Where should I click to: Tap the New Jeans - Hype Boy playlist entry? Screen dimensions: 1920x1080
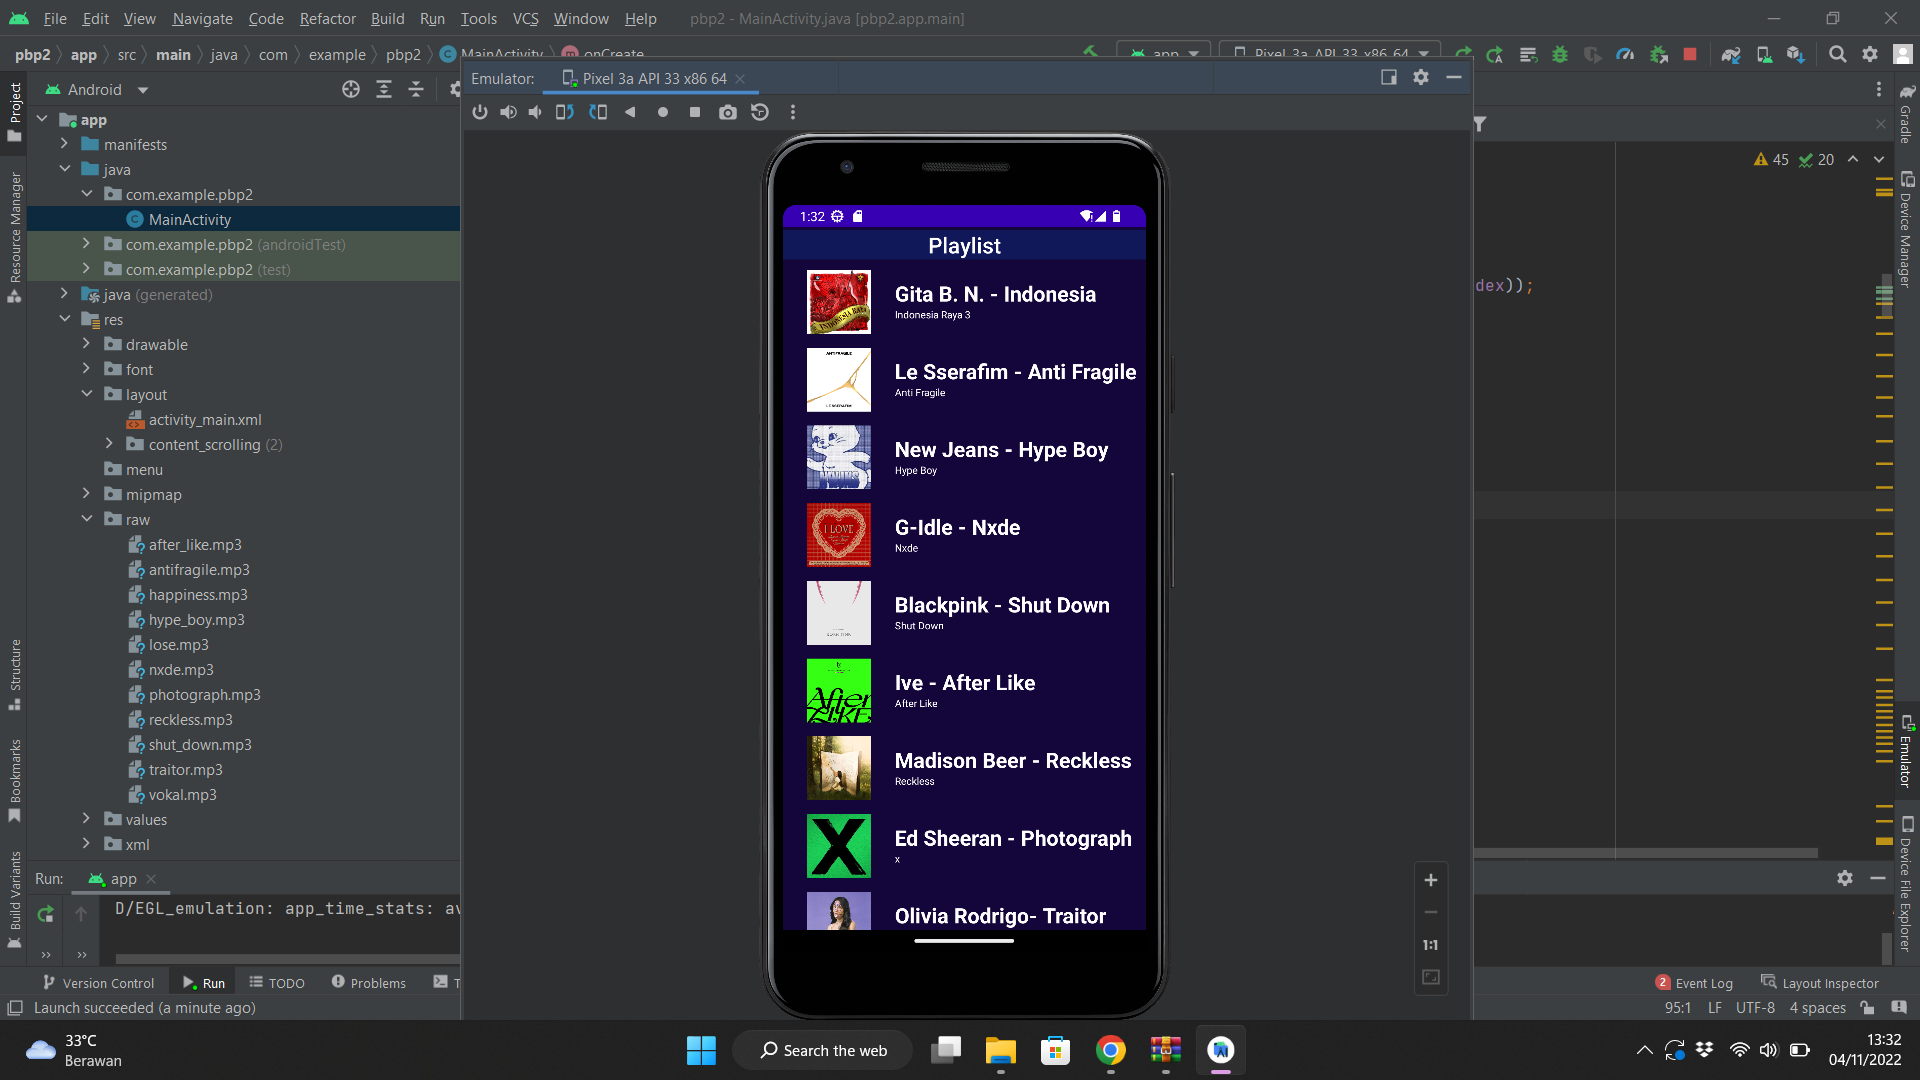tap(965, 457)
